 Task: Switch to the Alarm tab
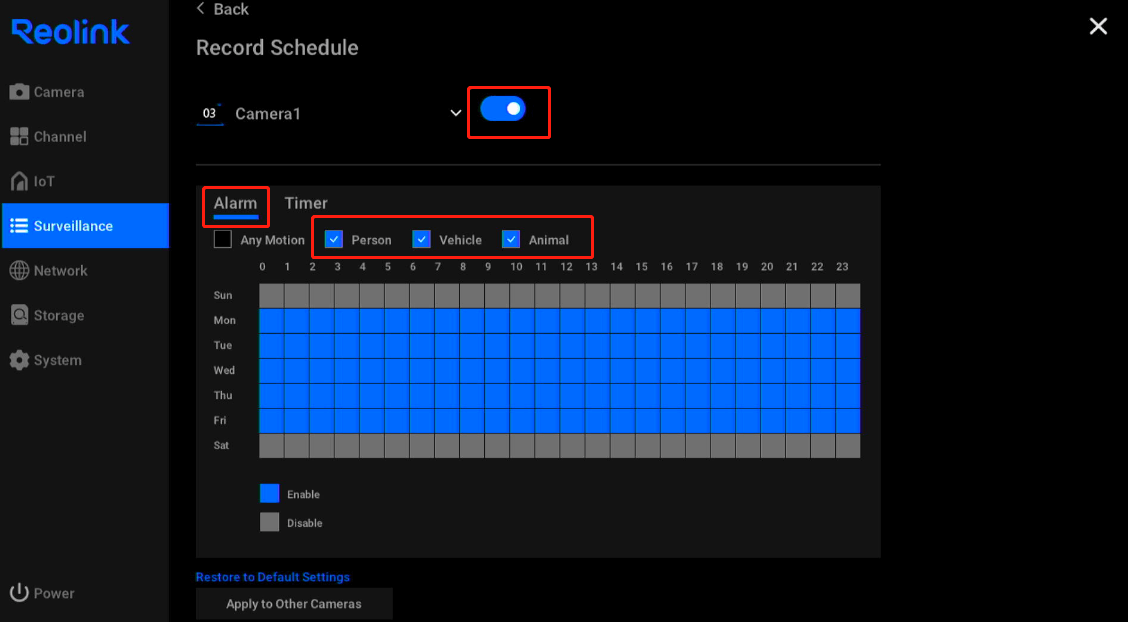tap(235, 203)
